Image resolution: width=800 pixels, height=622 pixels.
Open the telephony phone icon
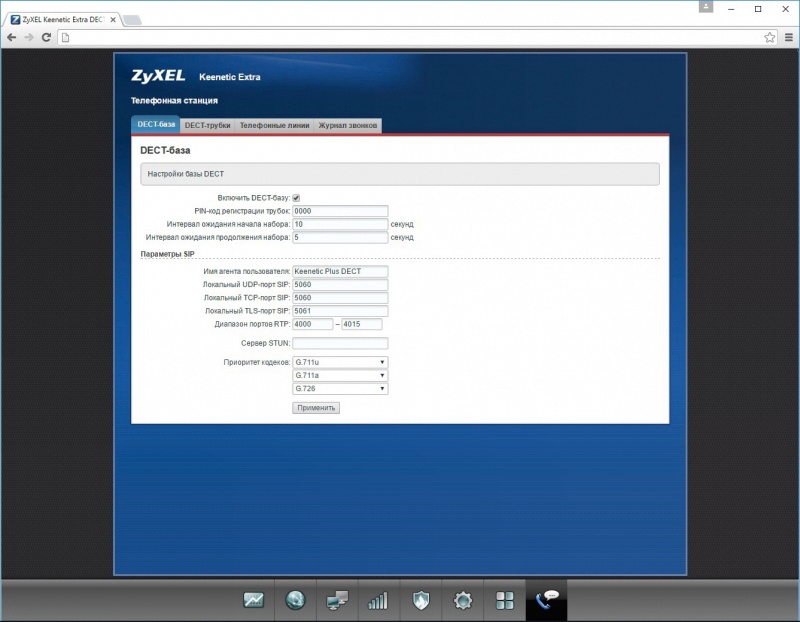(547, 600)
